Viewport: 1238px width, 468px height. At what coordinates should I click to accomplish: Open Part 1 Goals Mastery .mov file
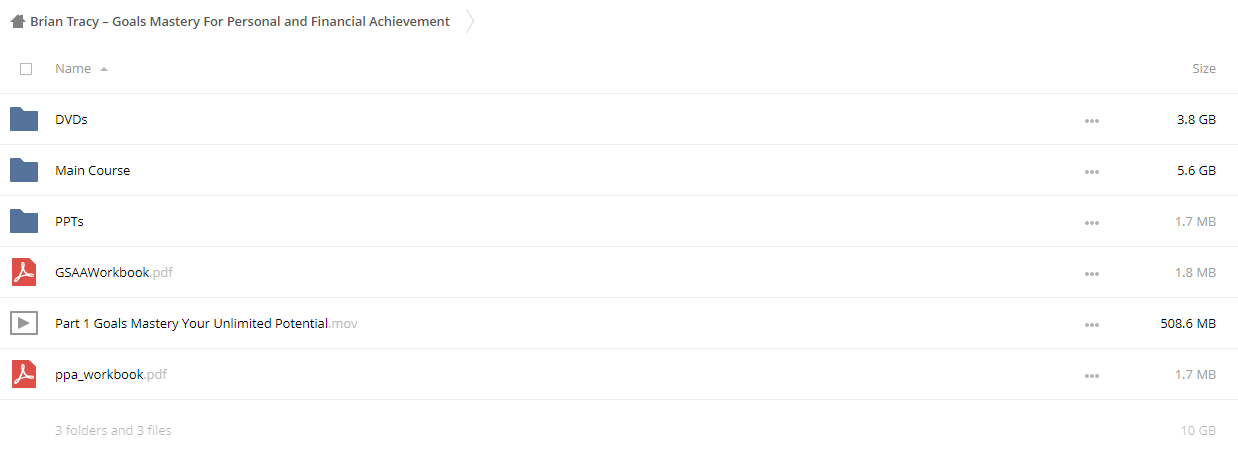point(206,323)
